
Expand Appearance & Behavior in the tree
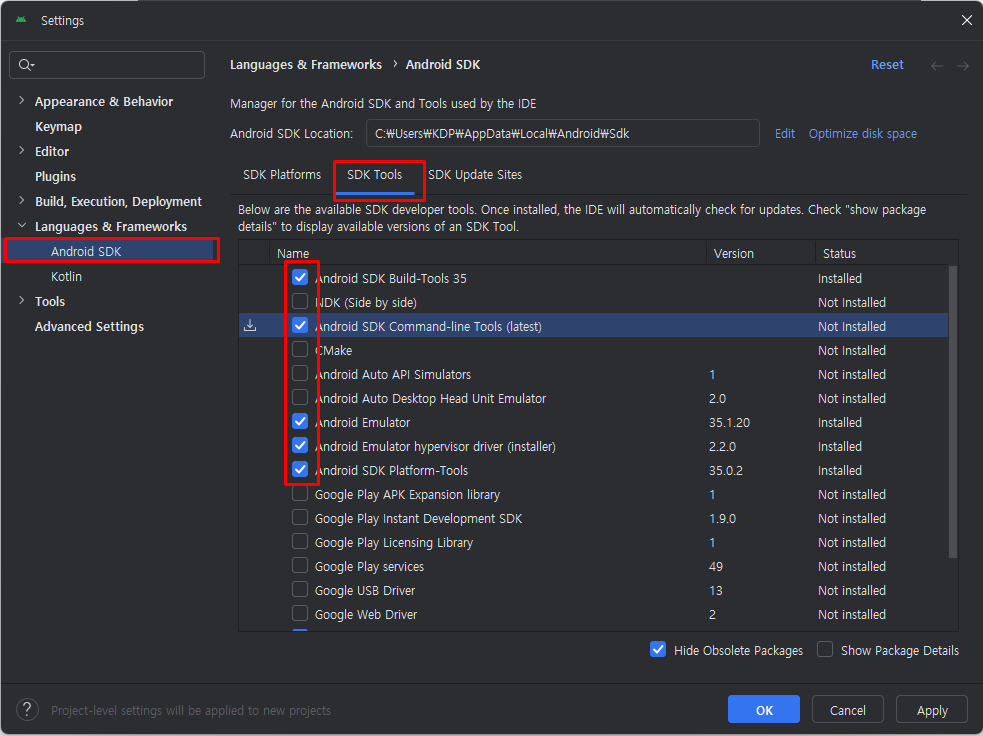[22, 100]
